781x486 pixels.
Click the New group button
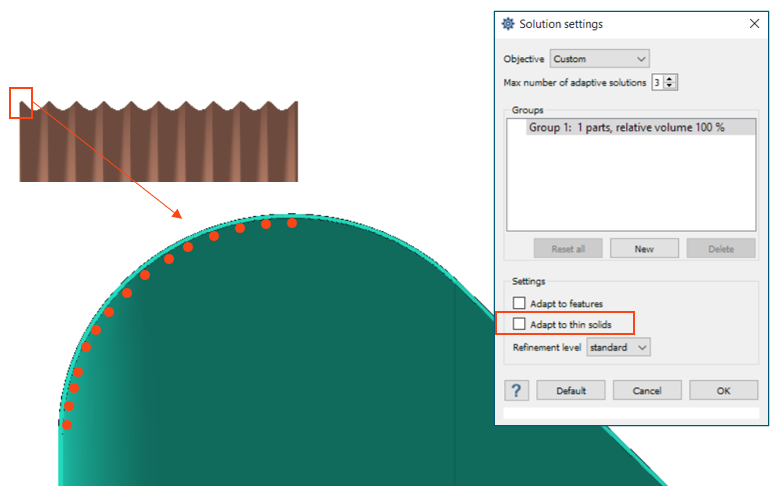tap(644, 248)
